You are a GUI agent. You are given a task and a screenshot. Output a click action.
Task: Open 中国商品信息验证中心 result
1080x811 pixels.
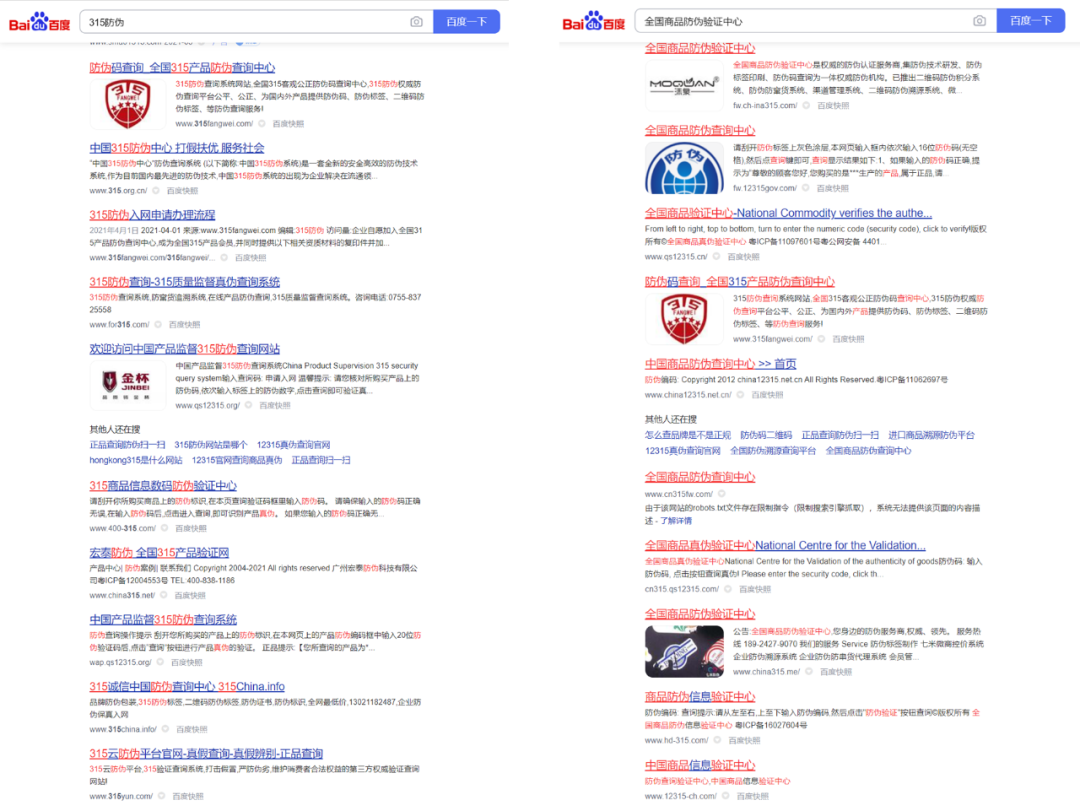tap(700, 766)
